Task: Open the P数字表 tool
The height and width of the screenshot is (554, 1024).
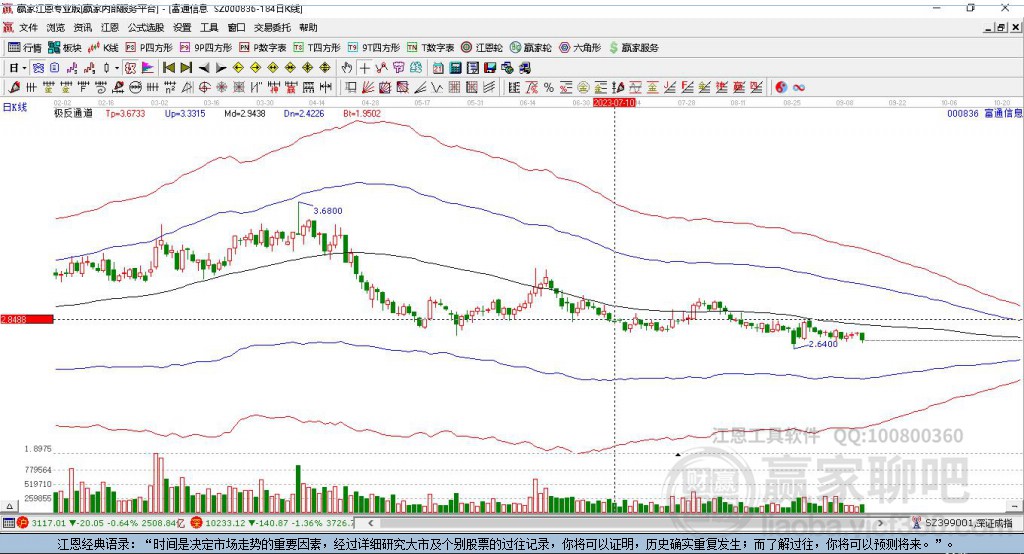Action: coord(263,48)
